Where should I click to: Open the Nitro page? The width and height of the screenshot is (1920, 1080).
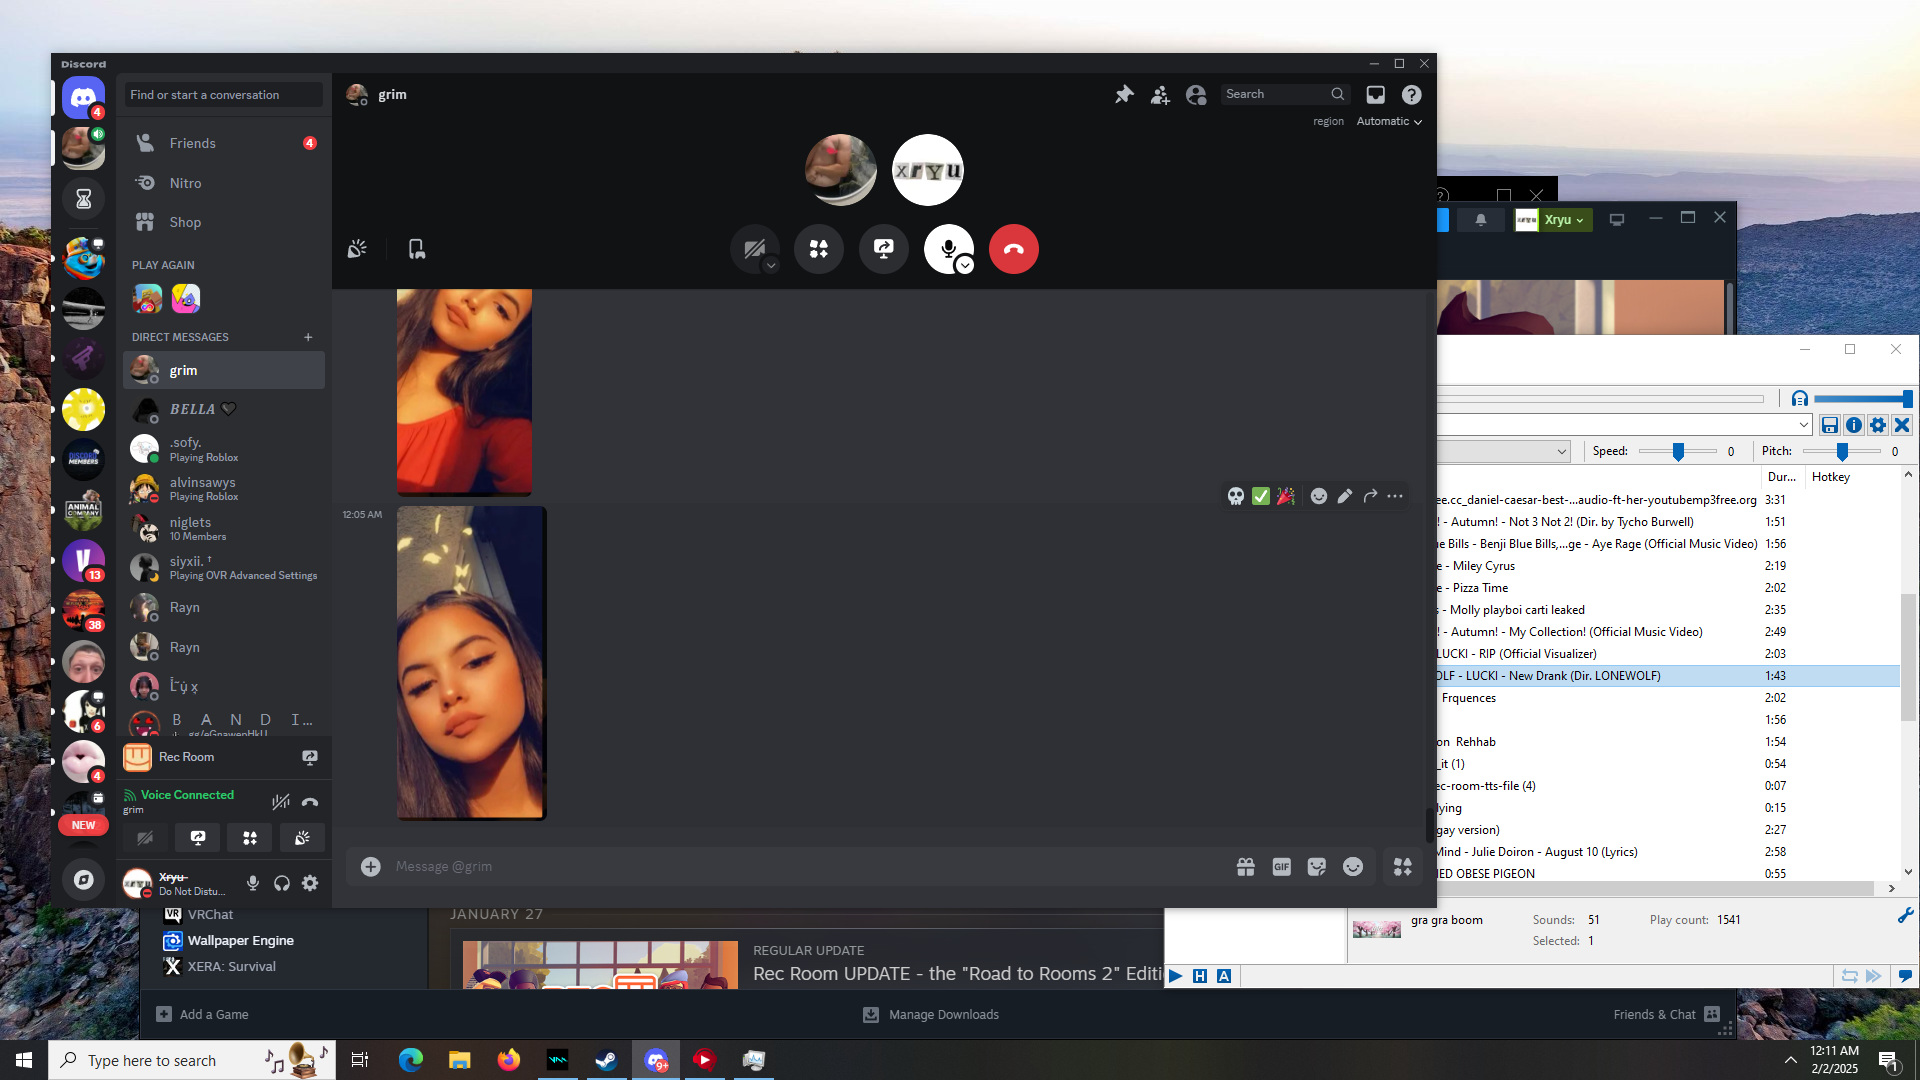(x=185, y=183)
